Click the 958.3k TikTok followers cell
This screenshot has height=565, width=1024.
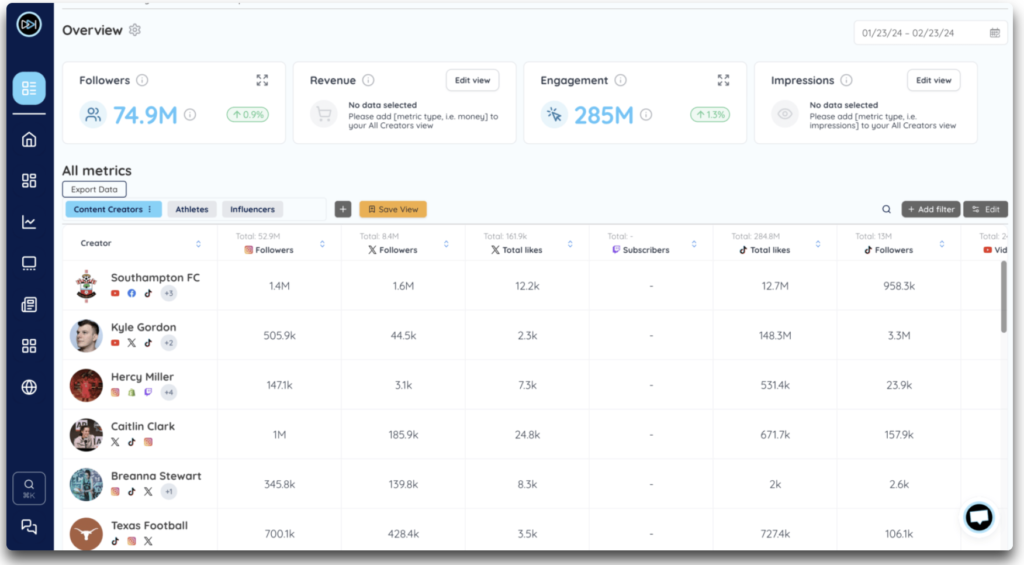pos(899,286)
